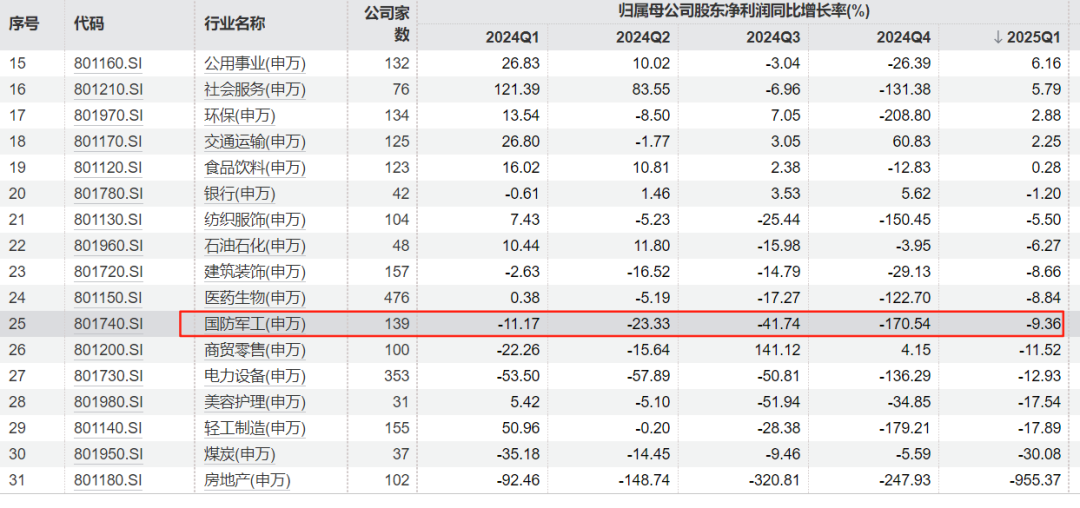Select the company count 476
The width and height of the screenshot is (1080, 508).
click(x=398, y=297)
